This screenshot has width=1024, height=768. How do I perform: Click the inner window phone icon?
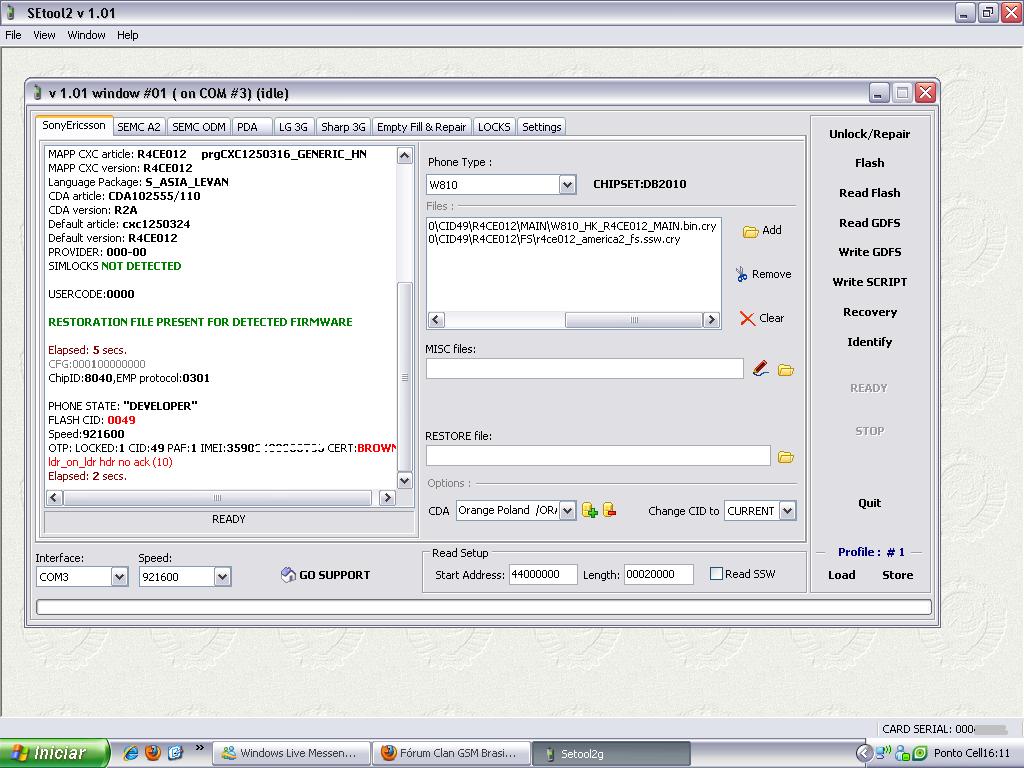coord(38,93)
